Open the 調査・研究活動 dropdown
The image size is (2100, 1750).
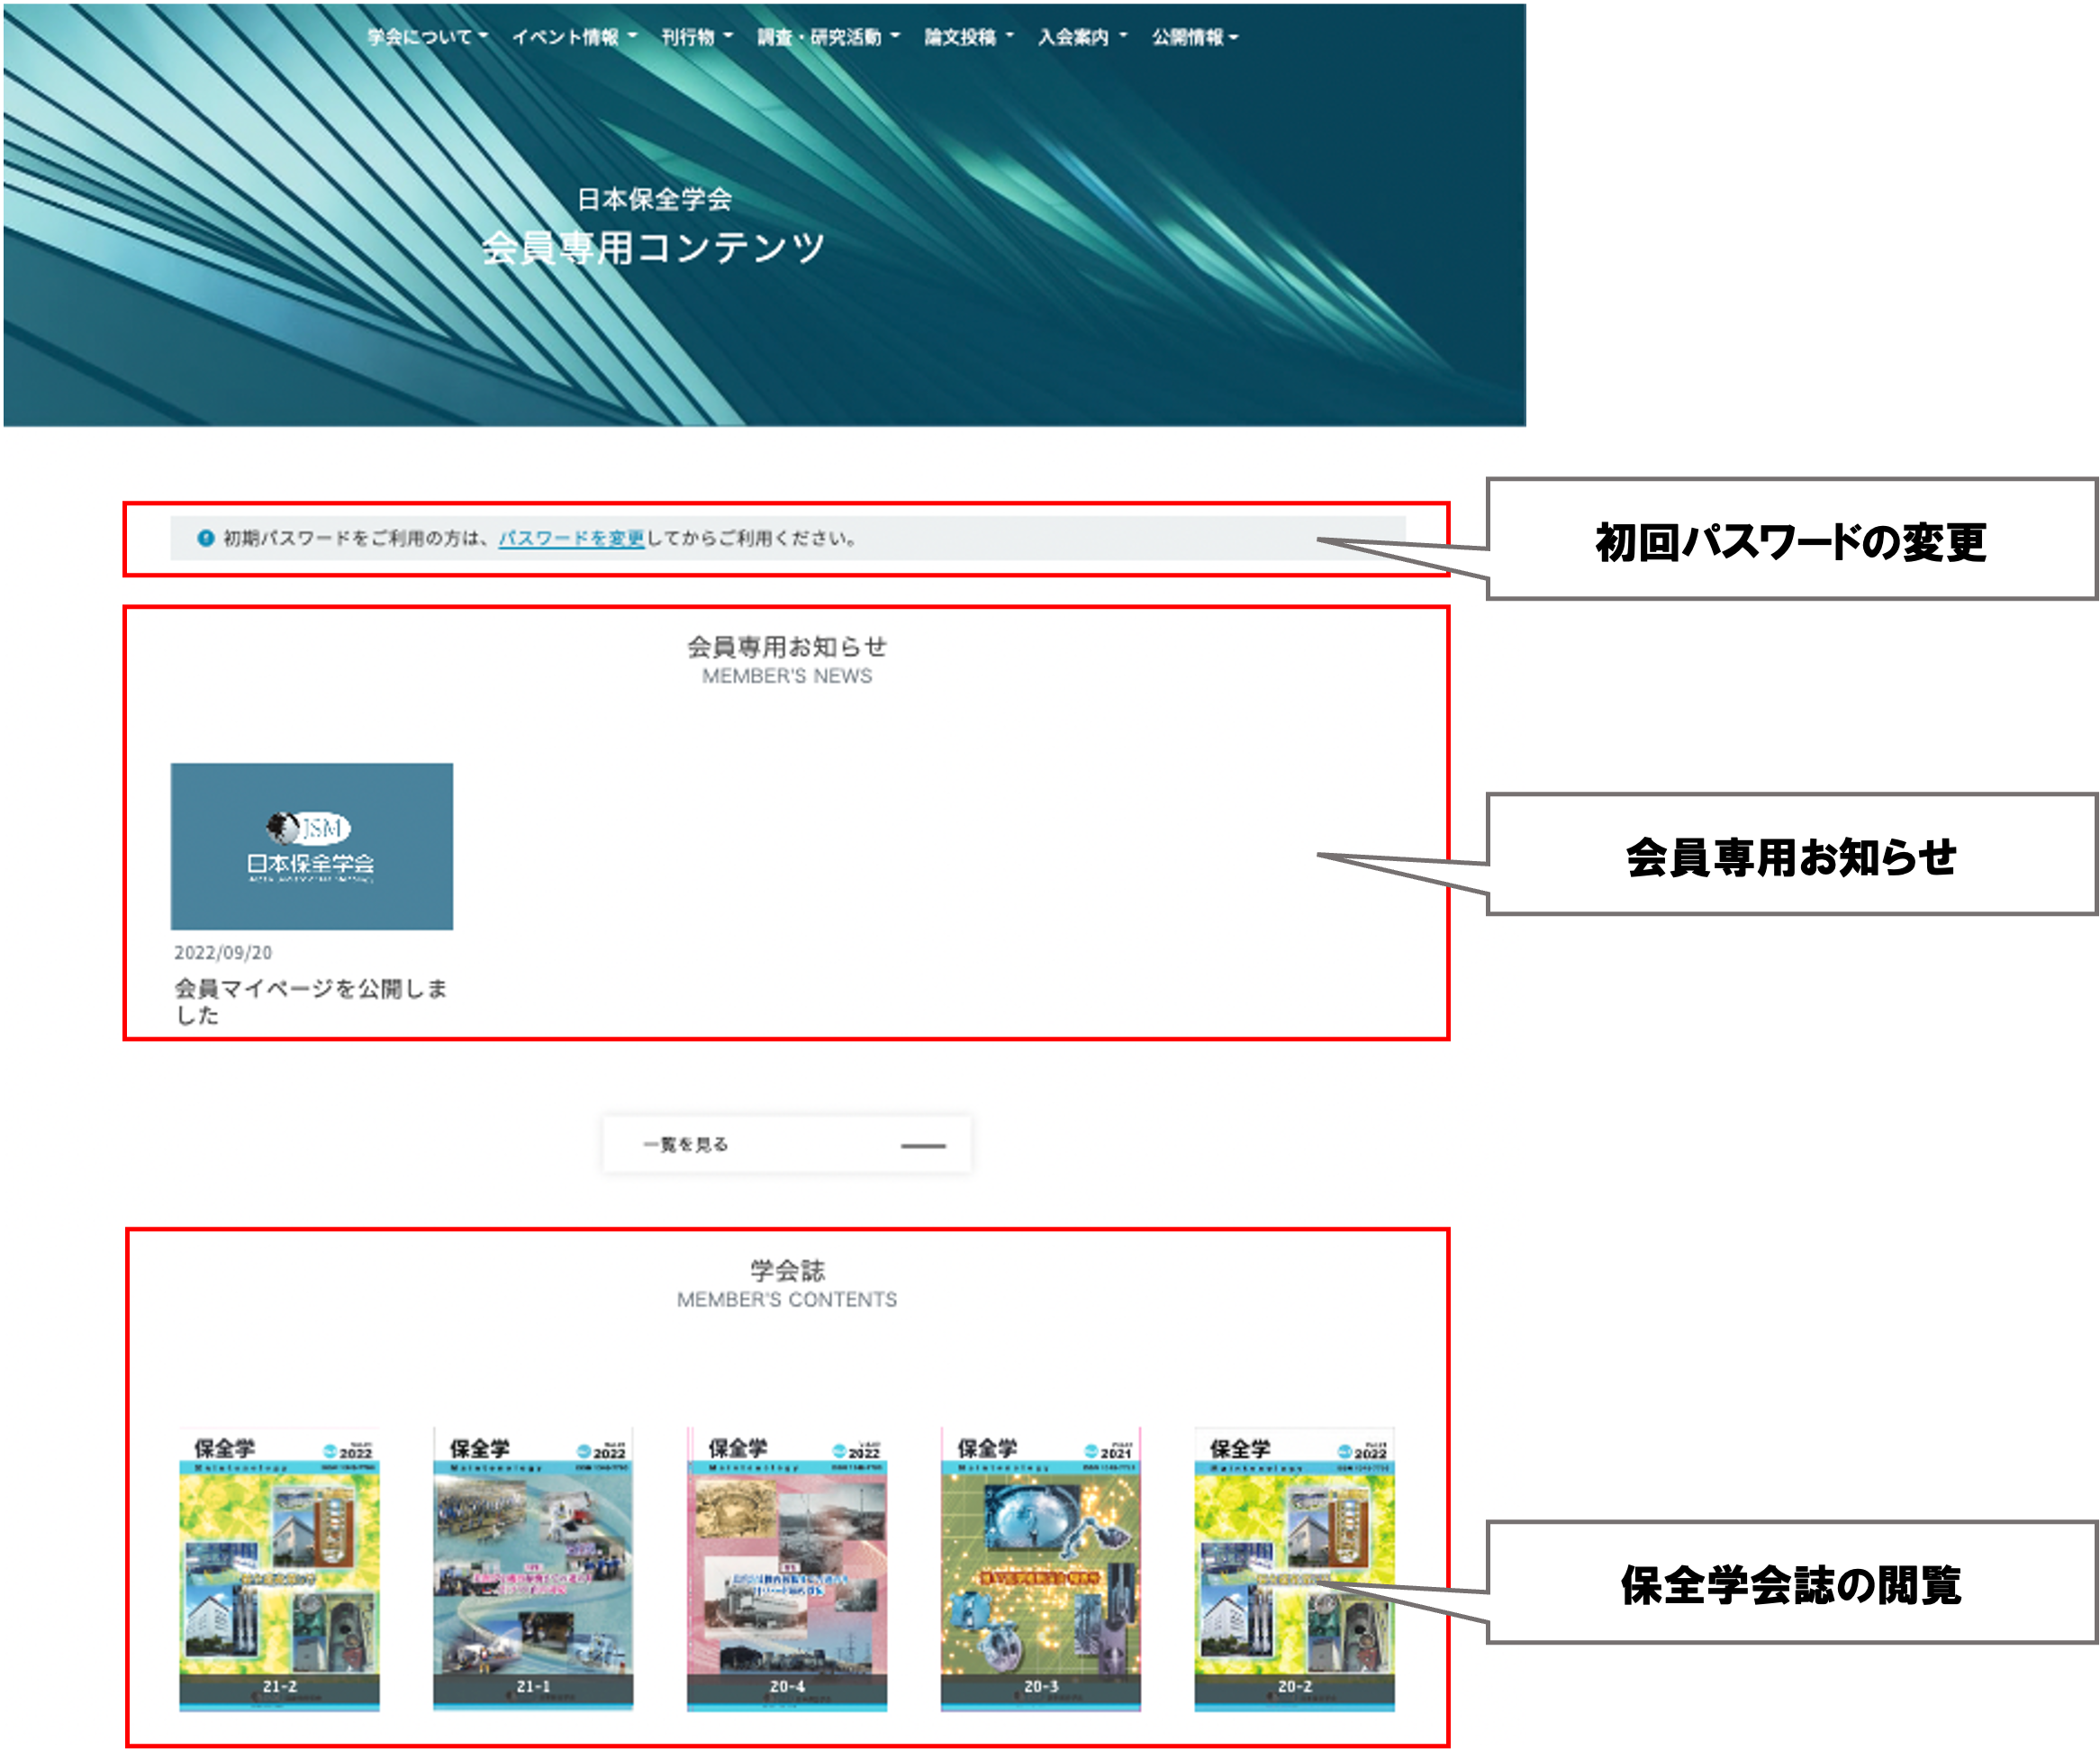click(820, 38)
